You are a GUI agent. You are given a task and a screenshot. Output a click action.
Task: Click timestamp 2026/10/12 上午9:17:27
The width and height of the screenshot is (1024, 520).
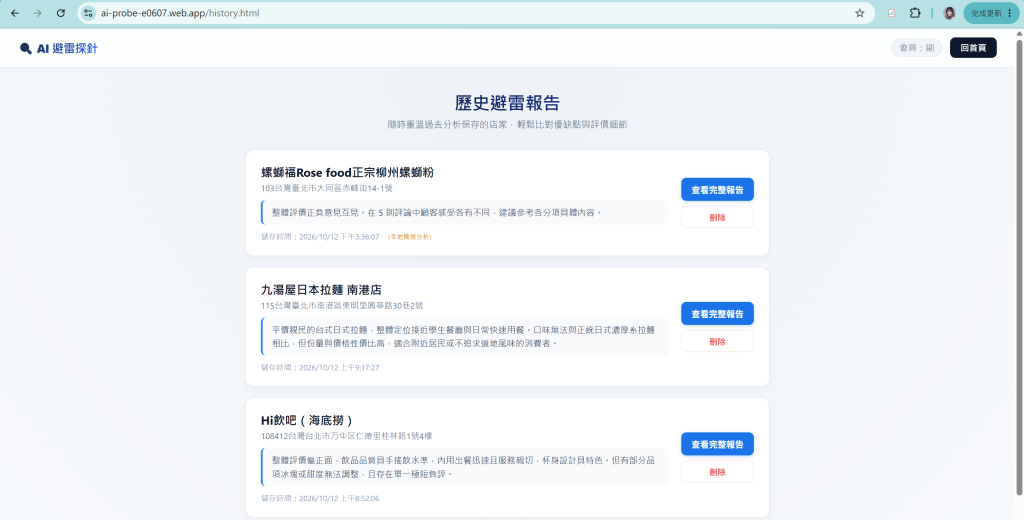tap(339, 368)
